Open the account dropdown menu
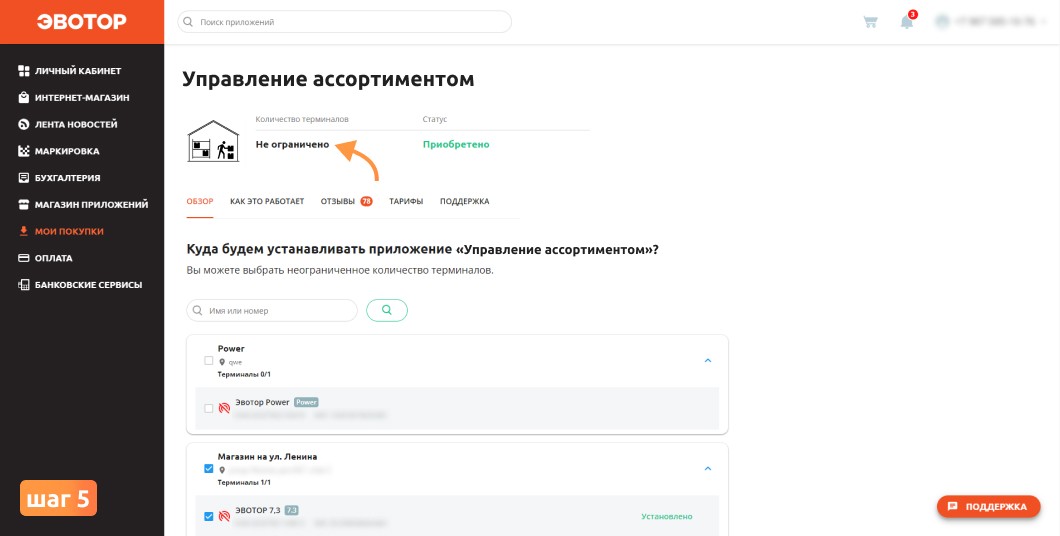The width and height of the screenshot is (1060, 536). [1044, 22]
